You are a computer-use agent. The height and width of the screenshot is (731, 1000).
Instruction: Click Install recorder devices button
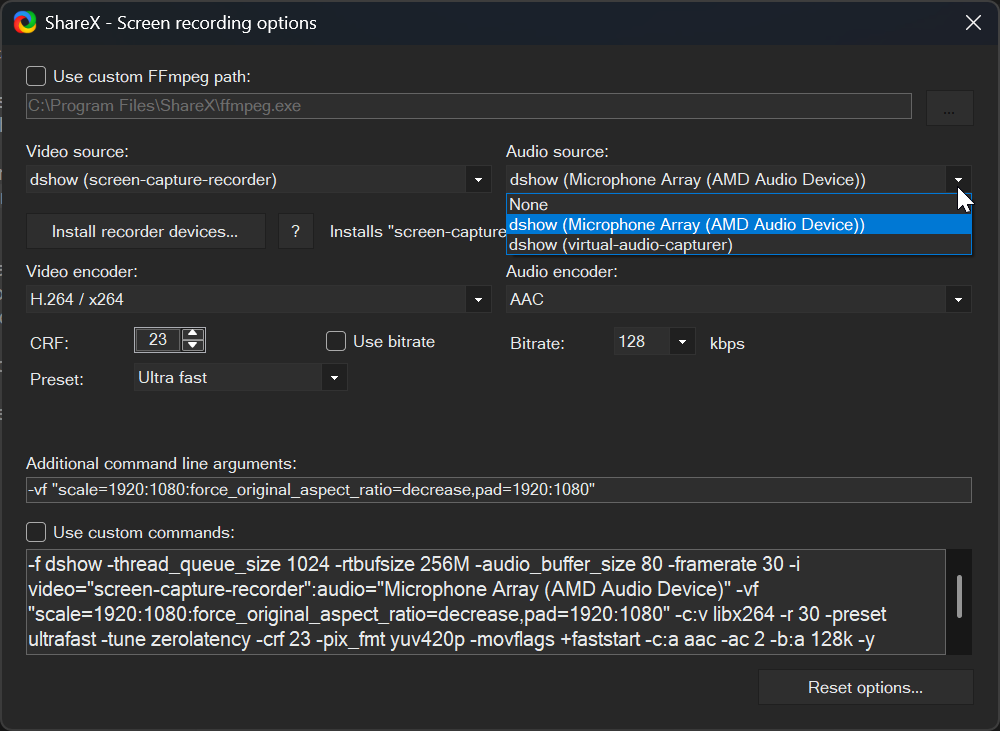click(145, 231)
